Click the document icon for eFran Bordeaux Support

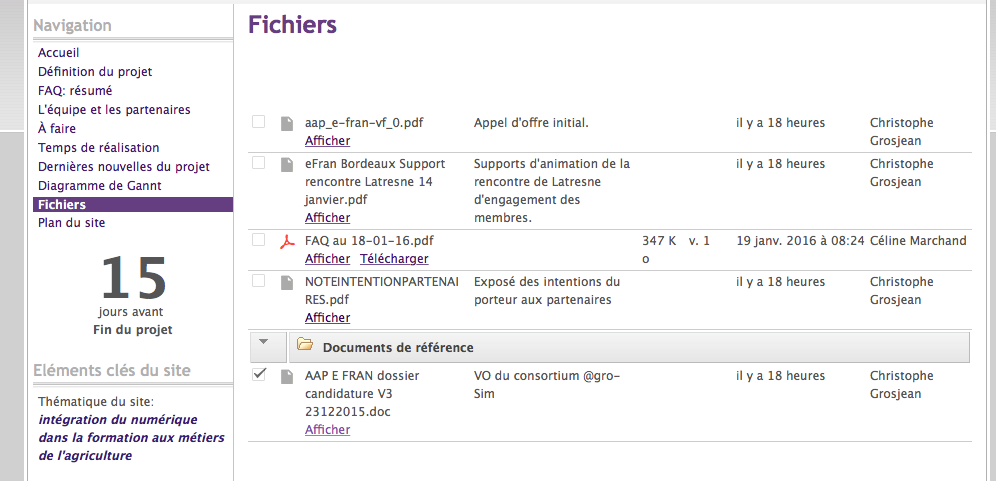point(287,164)
